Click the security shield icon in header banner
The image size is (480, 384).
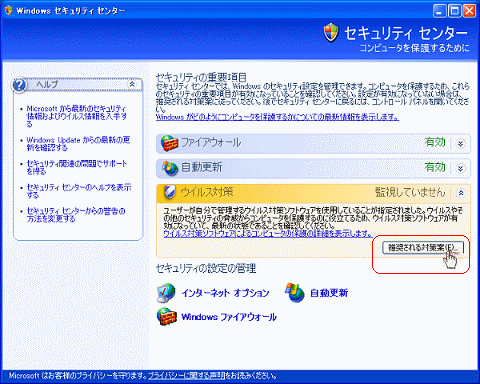click(331, 33)
